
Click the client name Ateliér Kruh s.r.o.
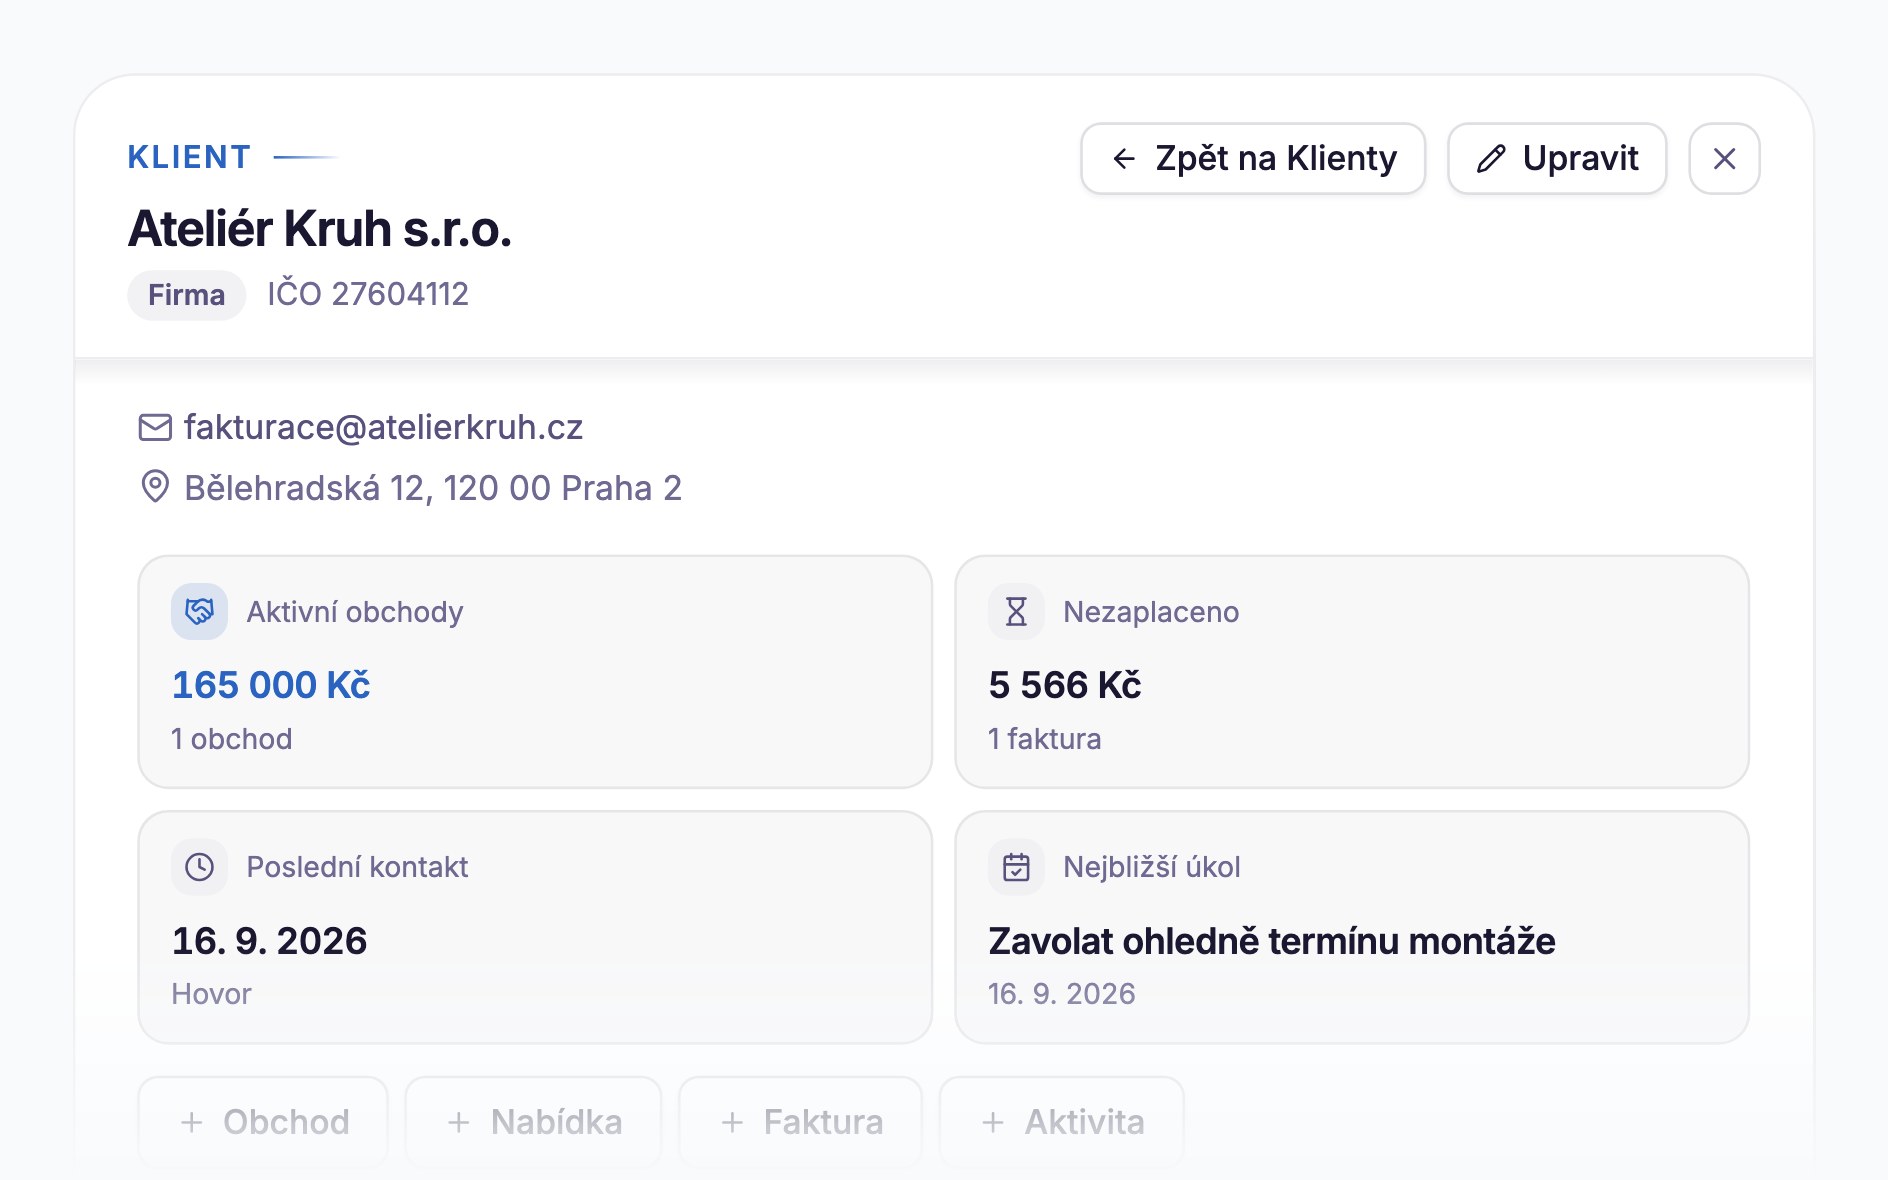(320, 229)
